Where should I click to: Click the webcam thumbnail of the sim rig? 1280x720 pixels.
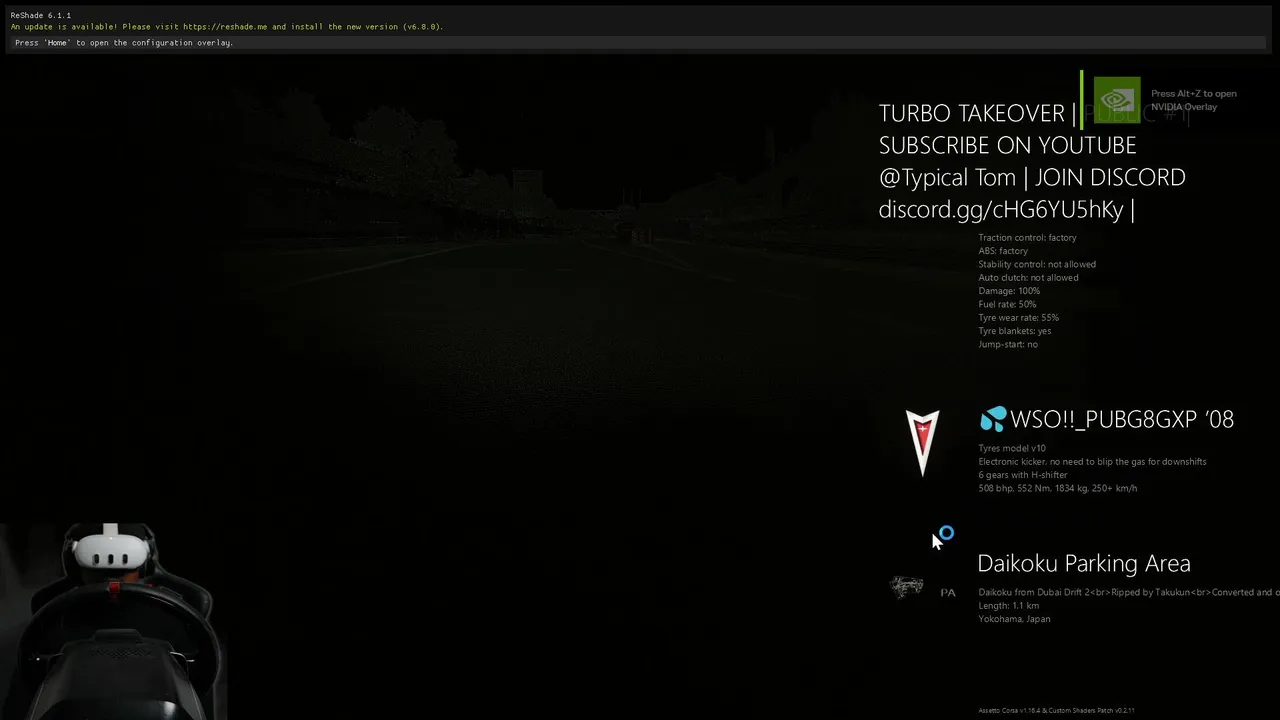[x=113, y=620]
